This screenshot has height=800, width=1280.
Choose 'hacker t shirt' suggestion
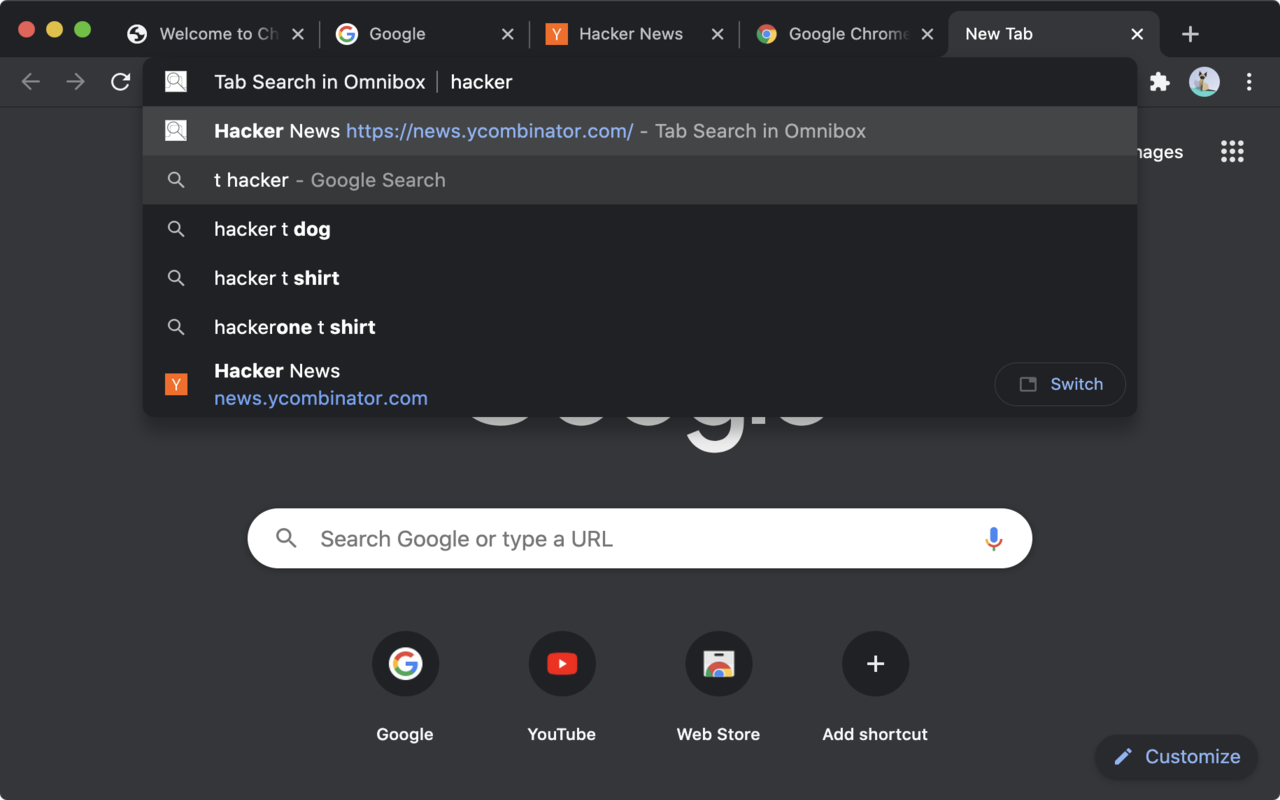[640, 278]
